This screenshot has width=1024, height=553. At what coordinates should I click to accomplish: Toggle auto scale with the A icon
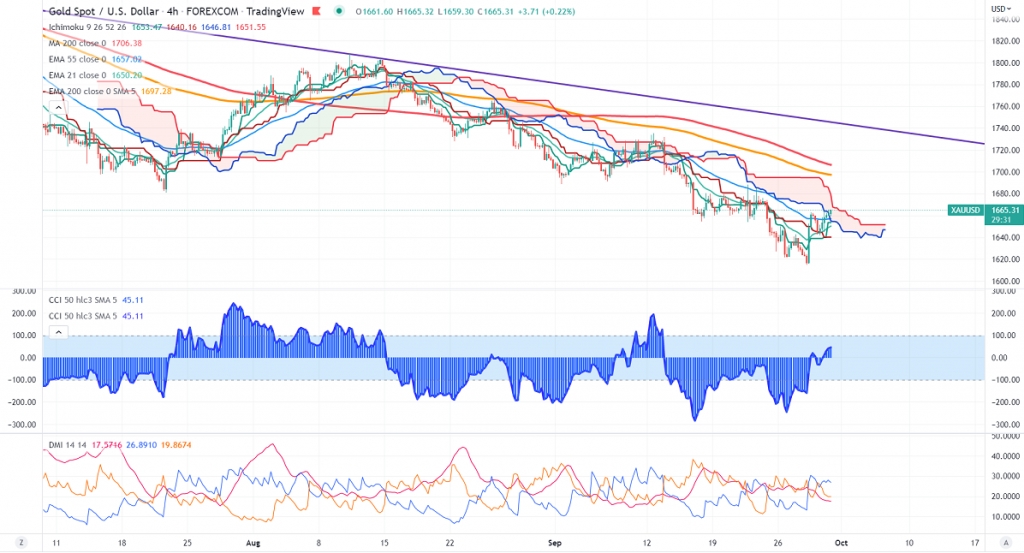coord(1006,543)
